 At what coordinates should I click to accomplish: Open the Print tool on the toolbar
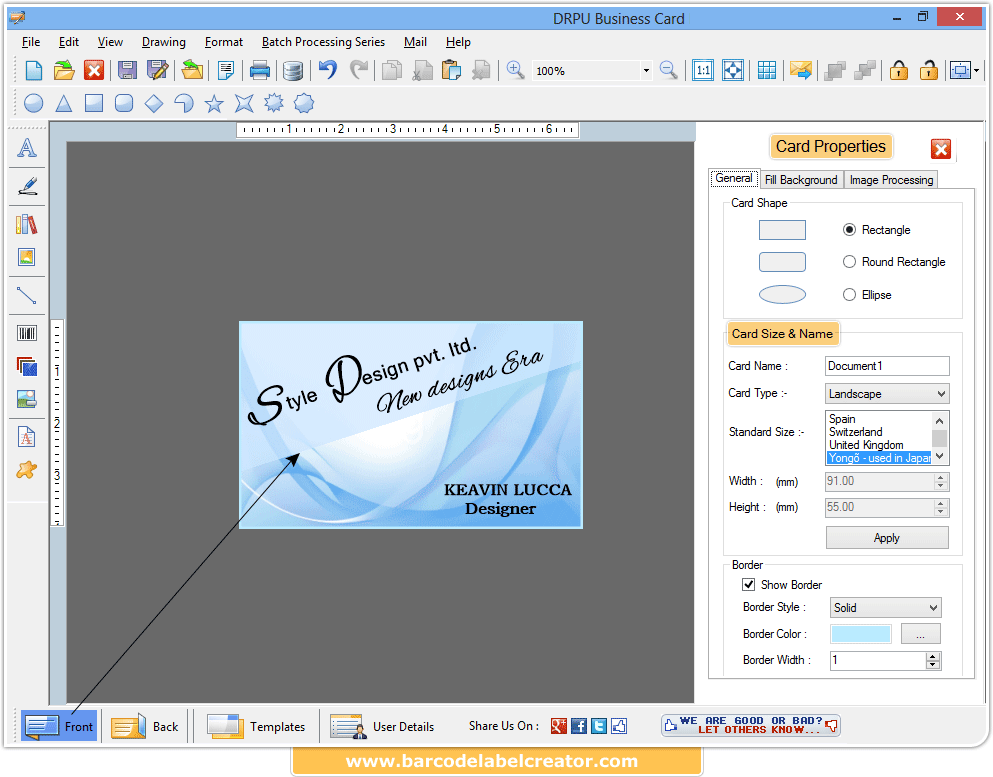[x=259, y=70]
